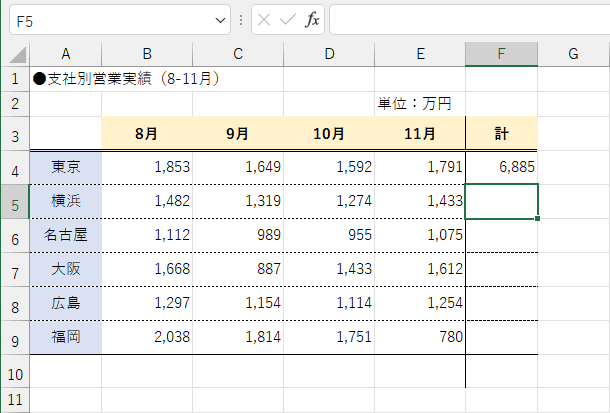The image size is (610, 413).
Task: Click the cell with value 1,592
Action: [329, 168]
